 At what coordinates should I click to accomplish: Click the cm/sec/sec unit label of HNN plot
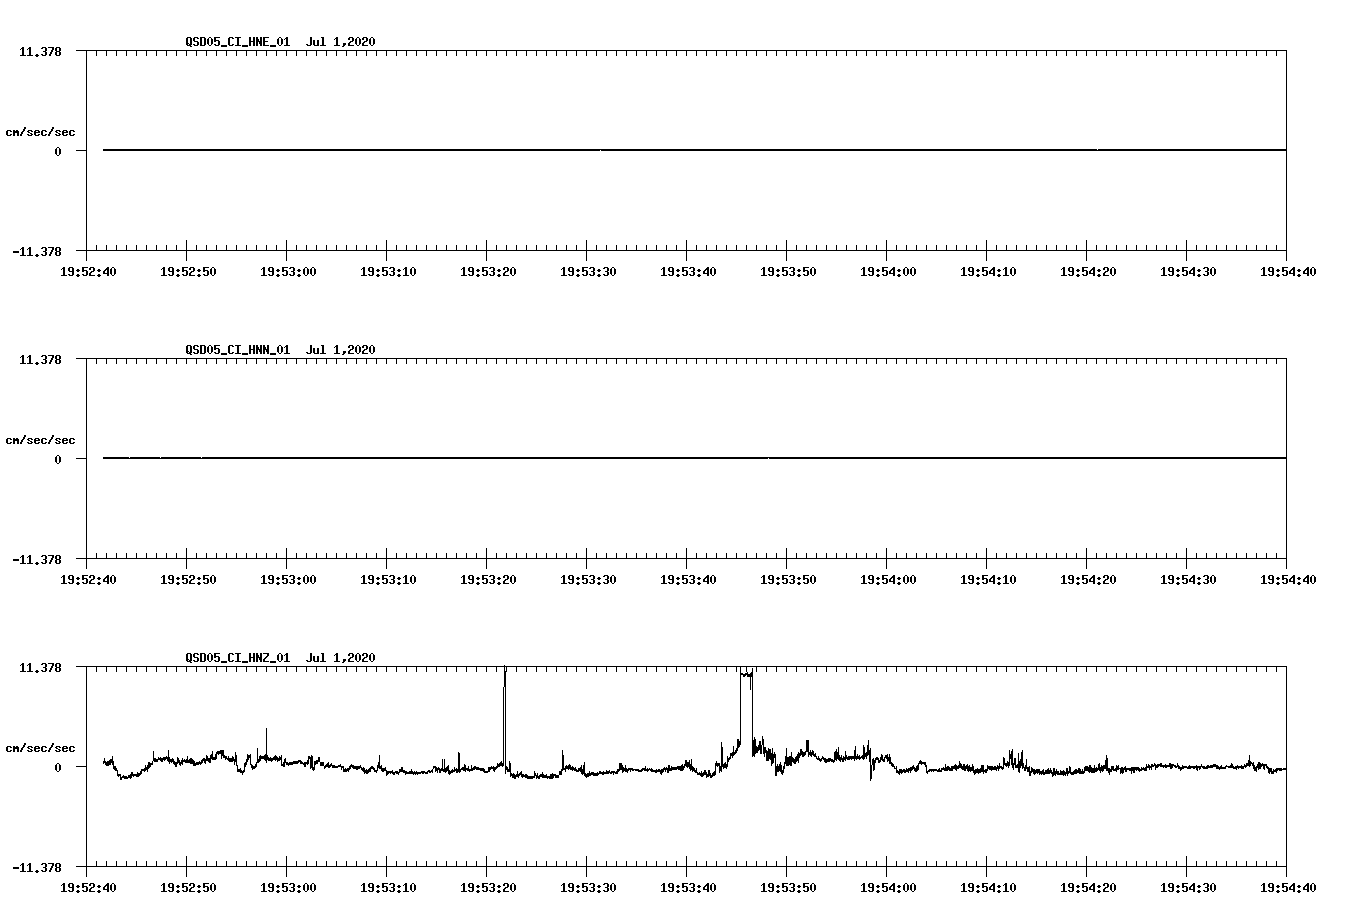[x=40, y=440]
